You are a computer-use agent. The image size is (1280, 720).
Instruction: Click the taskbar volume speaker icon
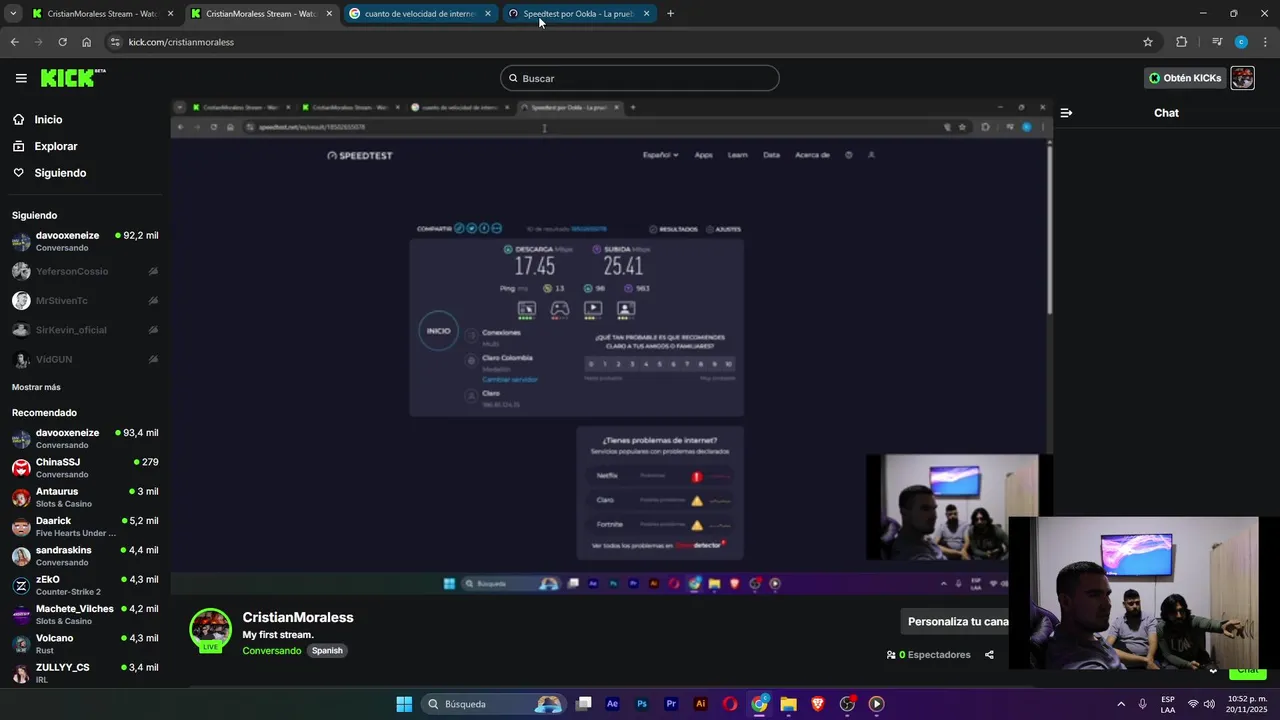[1209, 704]
